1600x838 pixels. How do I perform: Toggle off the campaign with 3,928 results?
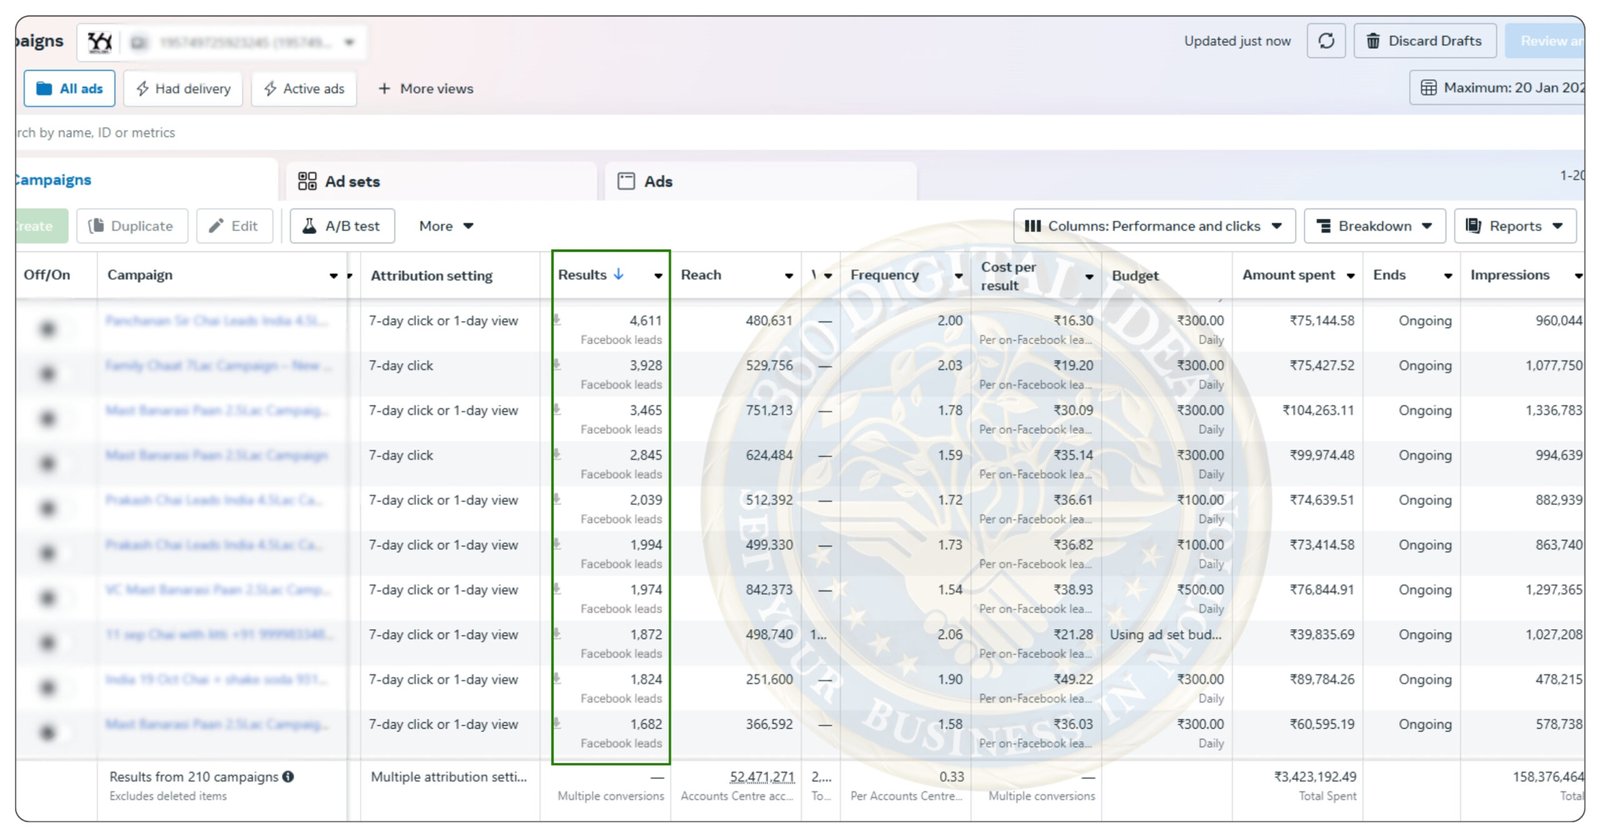(x=47, y=373)
